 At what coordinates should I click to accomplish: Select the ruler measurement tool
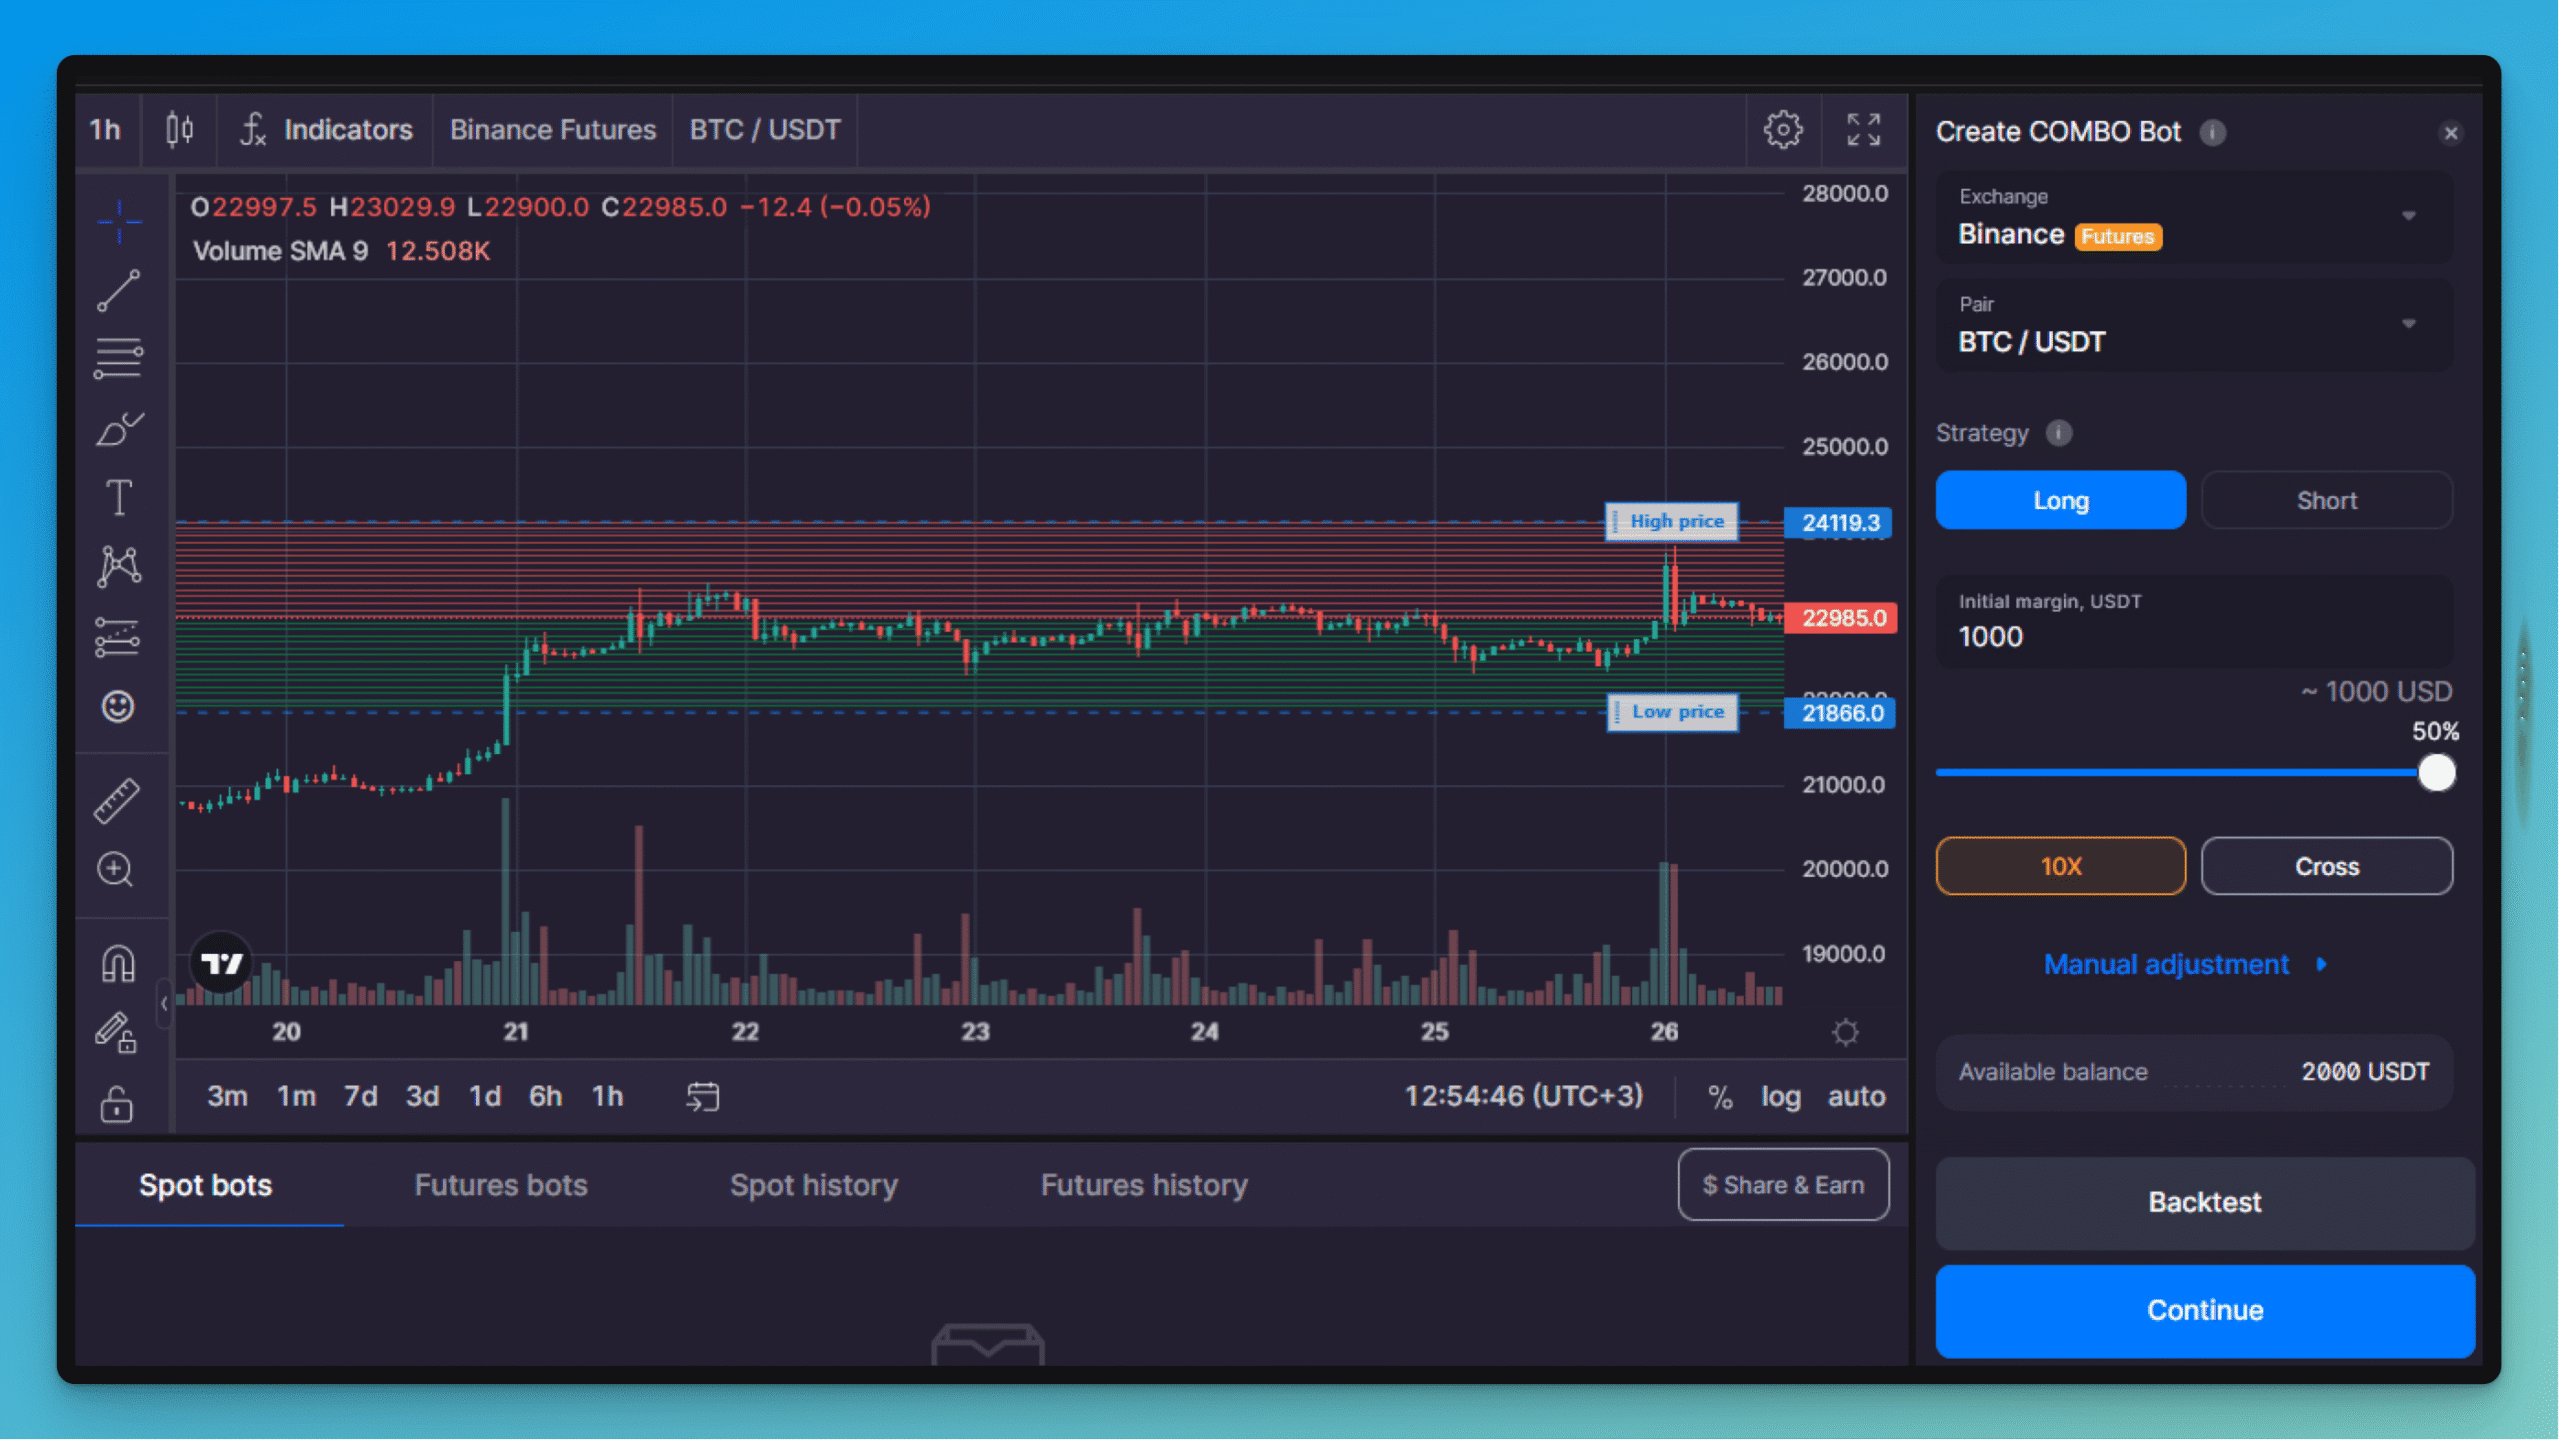point(118,800)
